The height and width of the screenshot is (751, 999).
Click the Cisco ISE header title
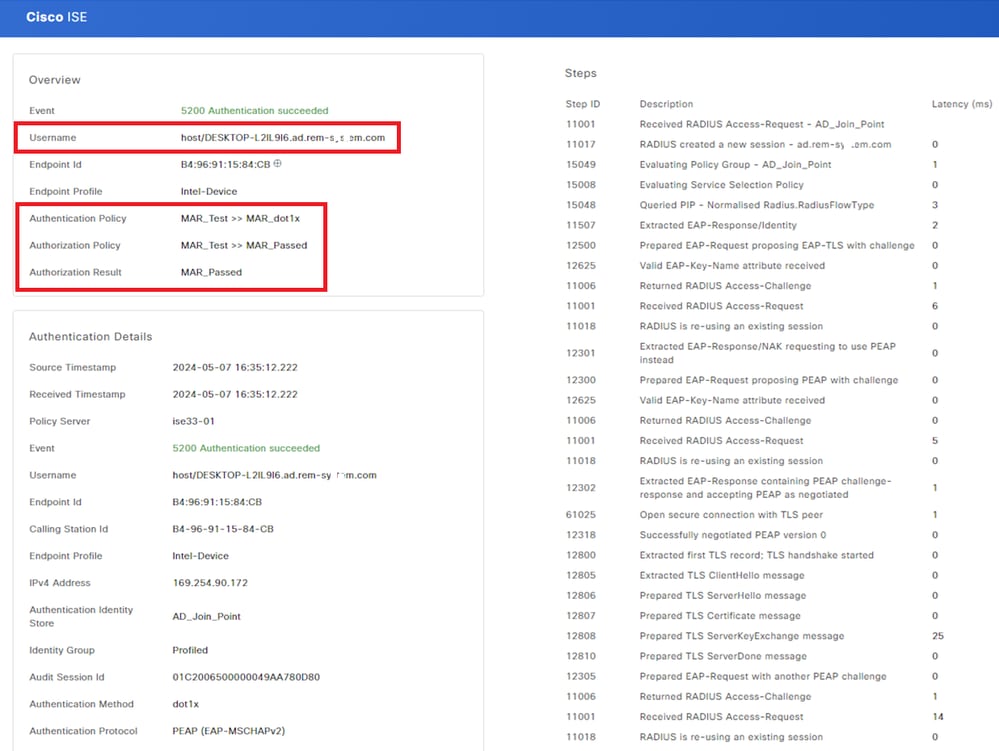pos(56,17)
